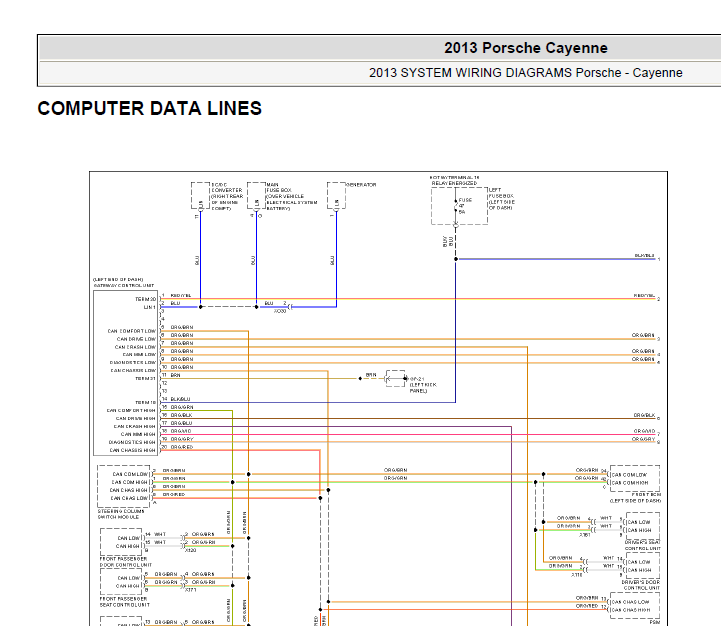The height and width of the screenshot is (626, 721).
Task: Click the '2013 Porsche Cayenne' title
Action: [526, 48]
